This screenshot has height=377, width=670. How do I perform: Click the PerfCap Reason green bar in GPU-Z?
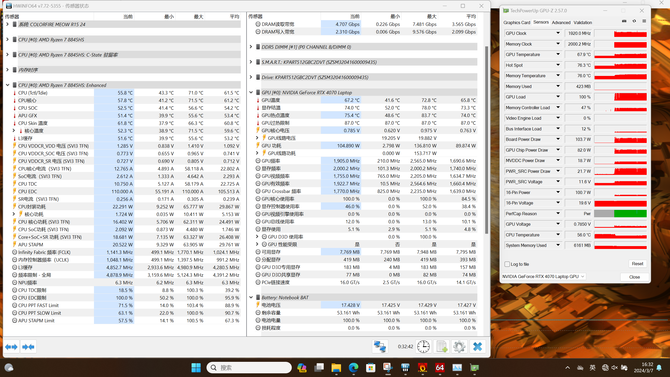point(630,213)
